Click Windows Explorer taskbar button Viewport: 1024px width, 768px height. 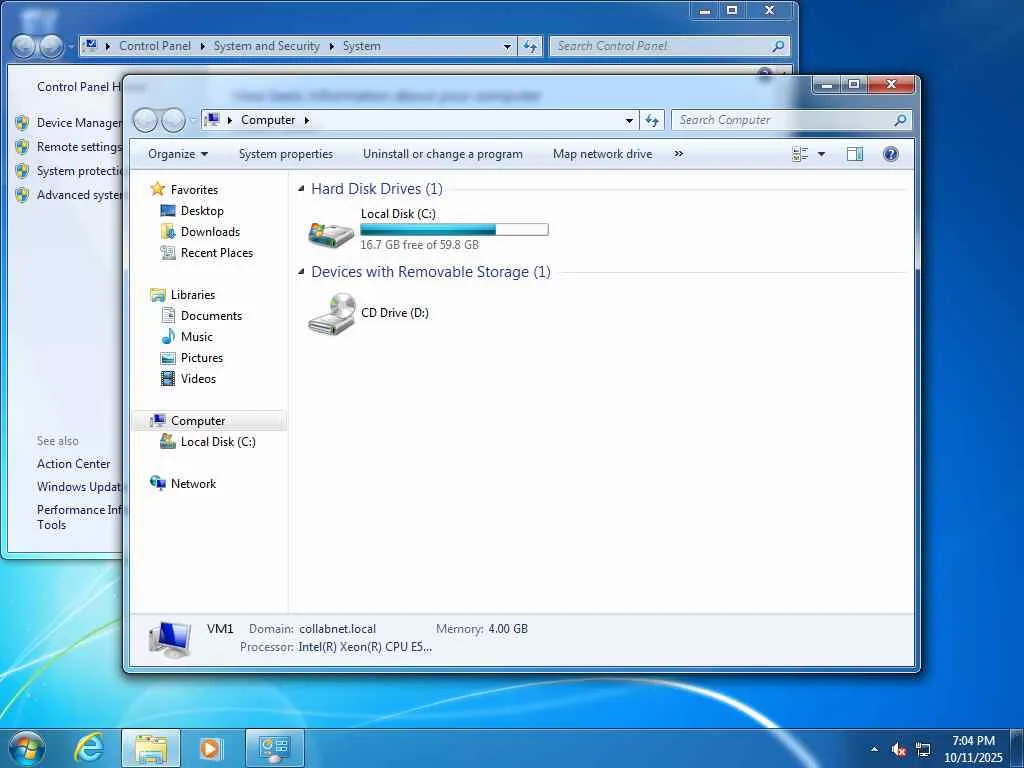[151, 748]
